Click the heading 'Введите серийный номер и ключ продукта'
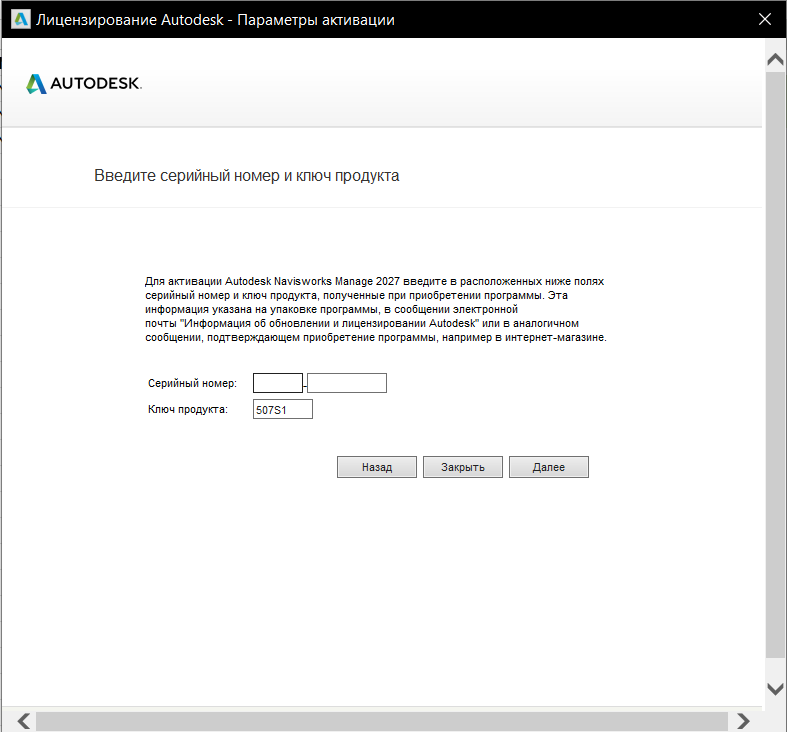The image size is (787, 732). pos(246,176)
